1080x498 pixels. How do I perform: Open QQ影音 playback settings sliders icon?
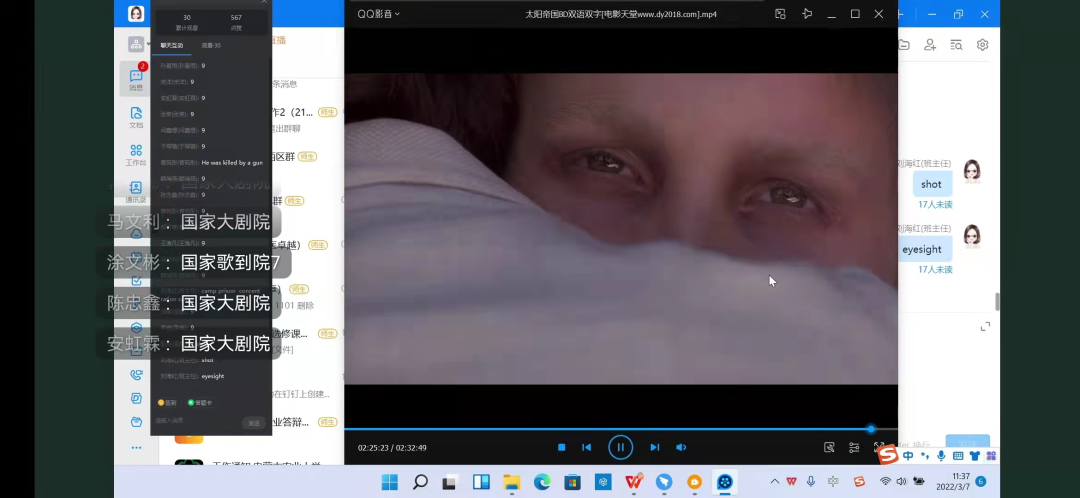[x=854, y=448]
